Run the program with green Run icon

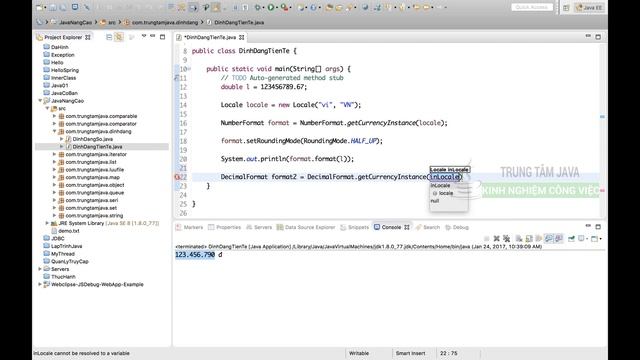click(x=271, y=7)
